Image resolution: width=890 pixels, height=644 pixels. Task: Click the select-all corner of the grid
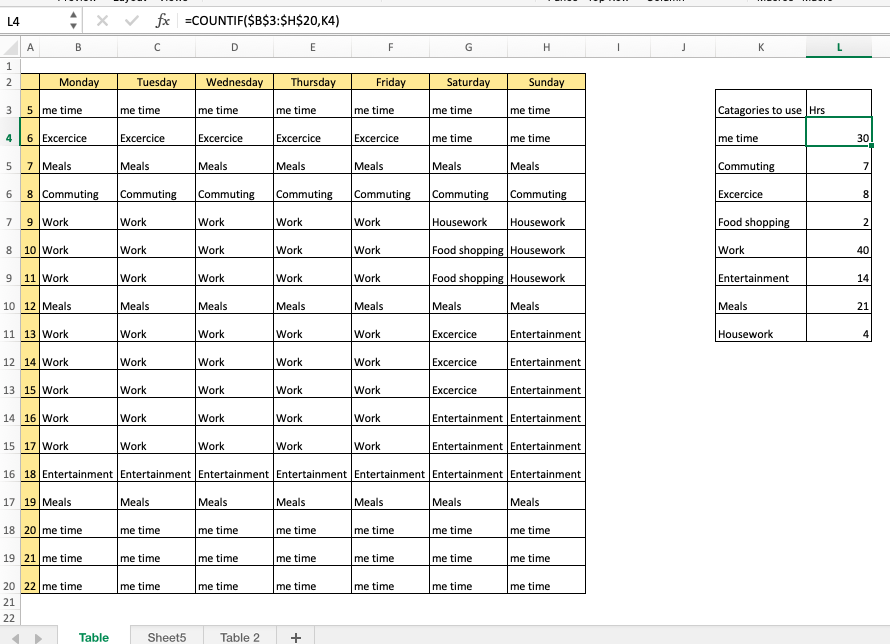[x=10, y=48]
